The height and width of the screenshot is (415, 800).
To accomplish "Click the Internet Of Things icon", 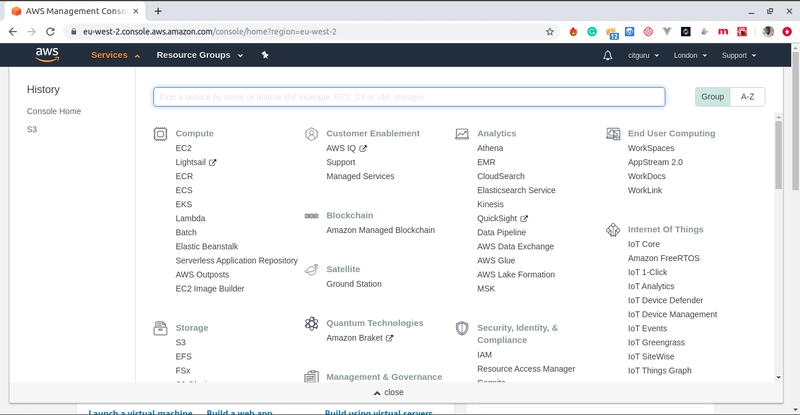I will [613, 230].
